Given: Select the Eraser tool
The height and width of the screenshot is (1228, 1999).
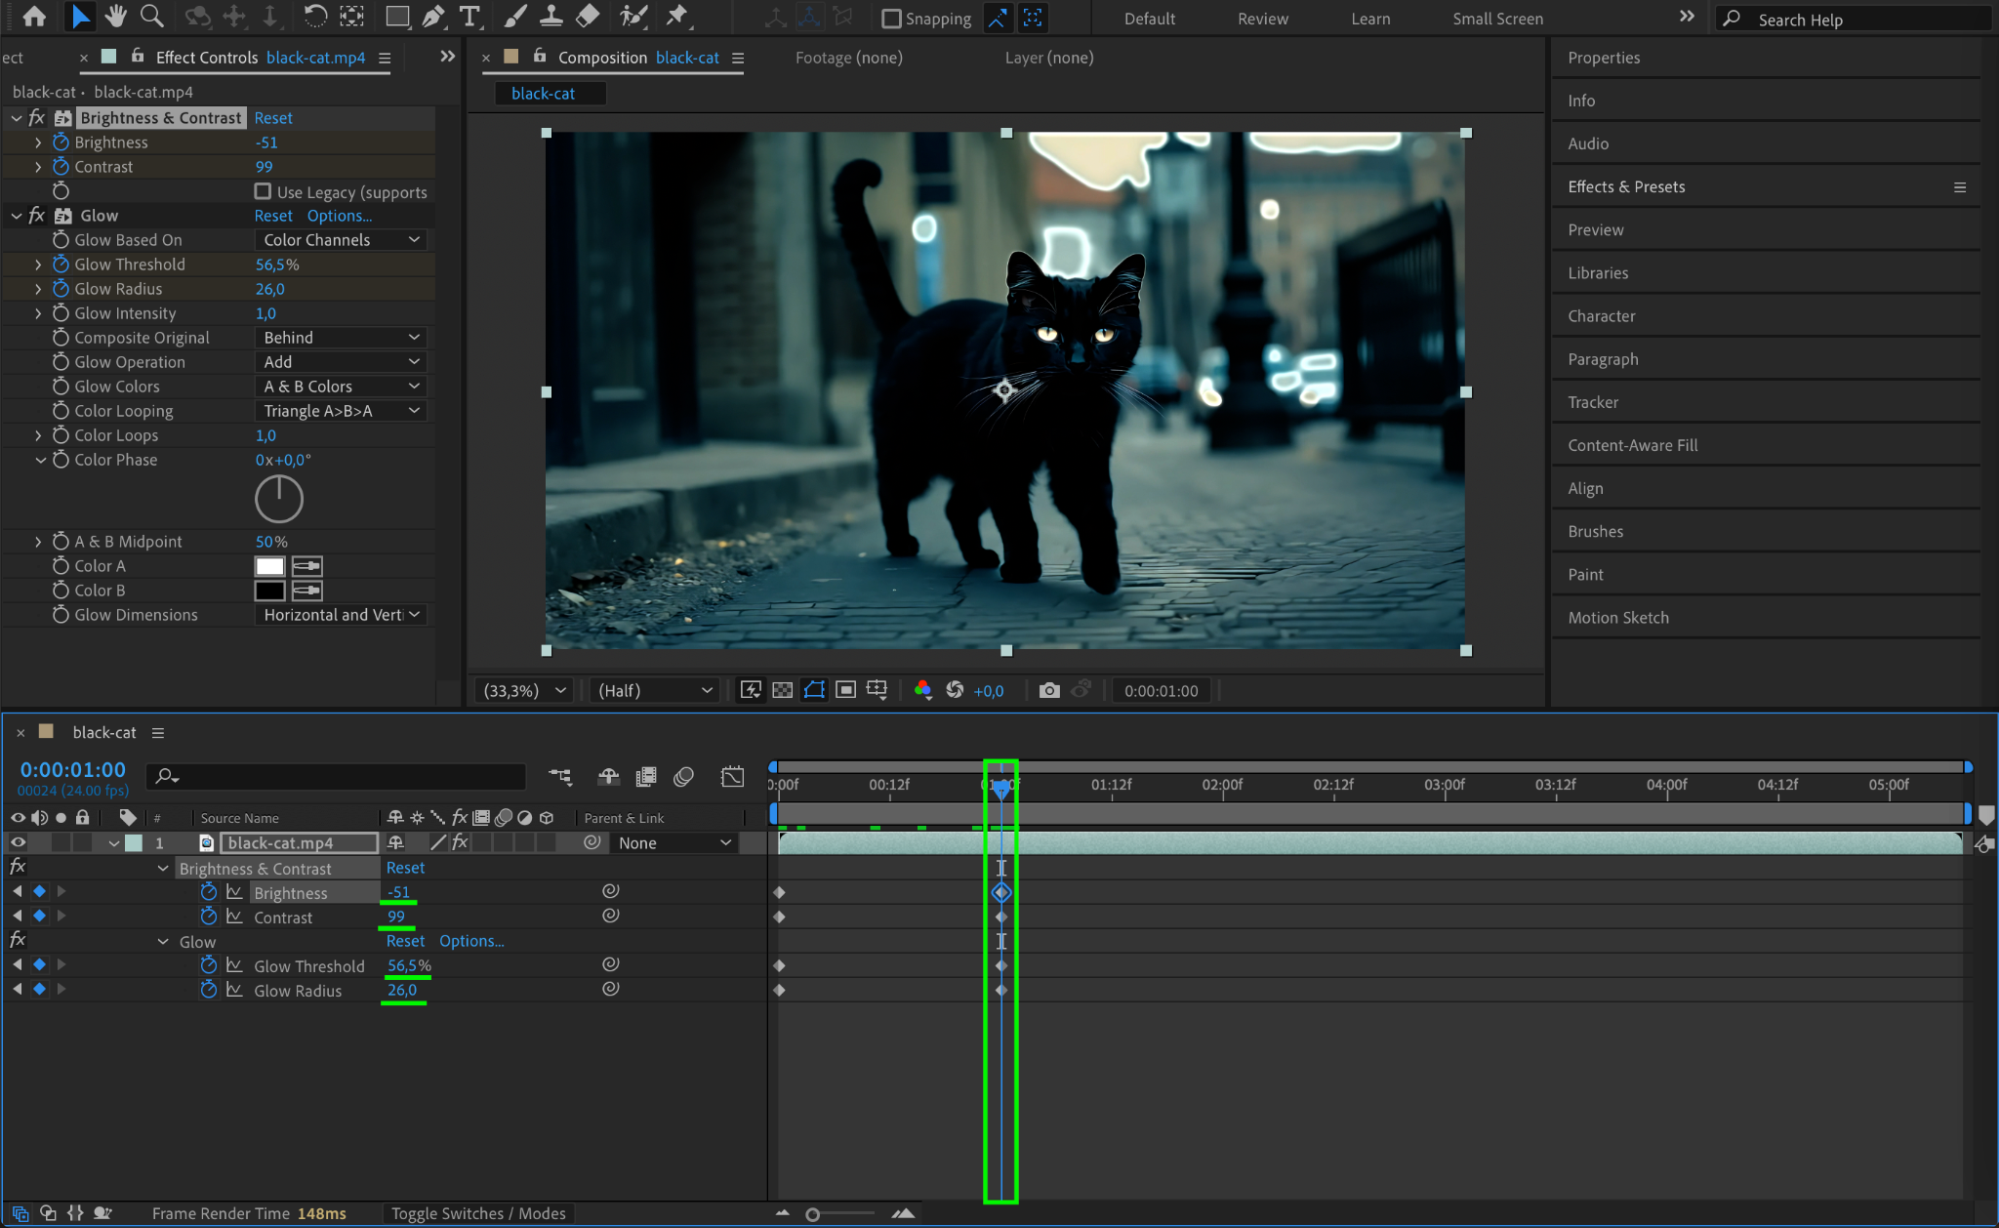Looking at the screenshot, I should [x=588, y=16].
